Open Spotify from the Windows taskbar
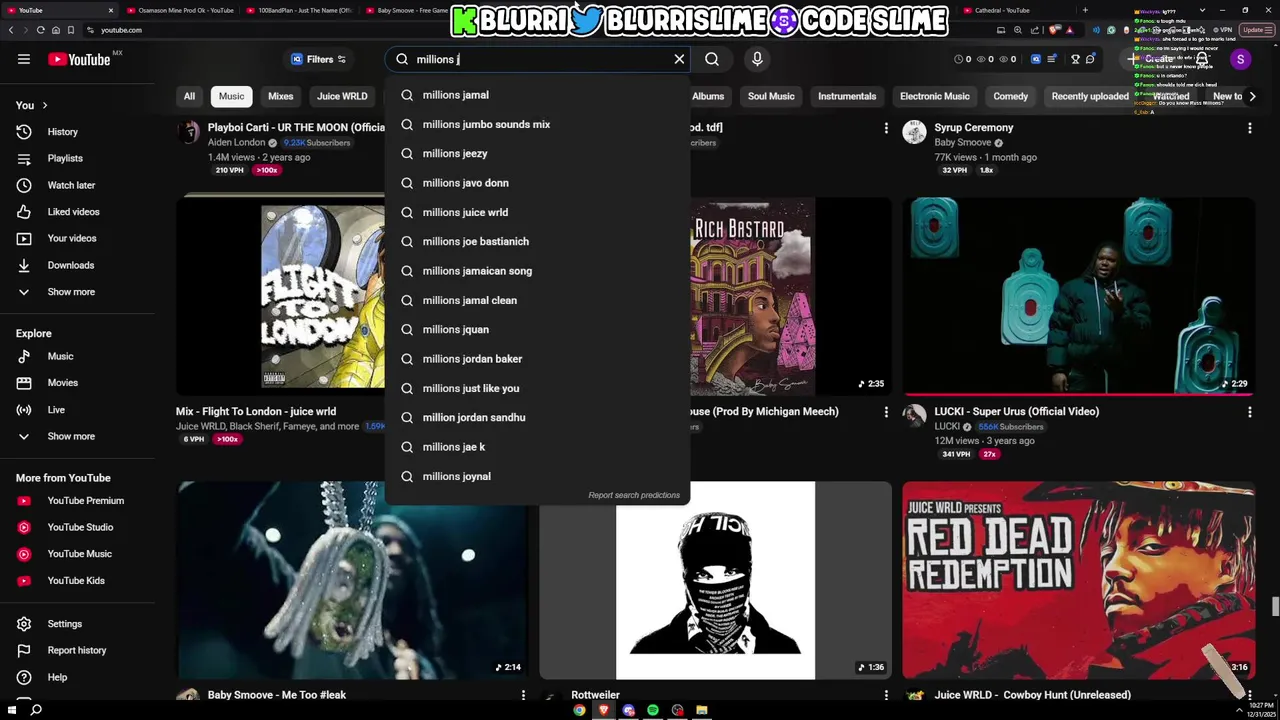Image resolution: width=1280 pixels, height=720 pixels. [653, 710]
